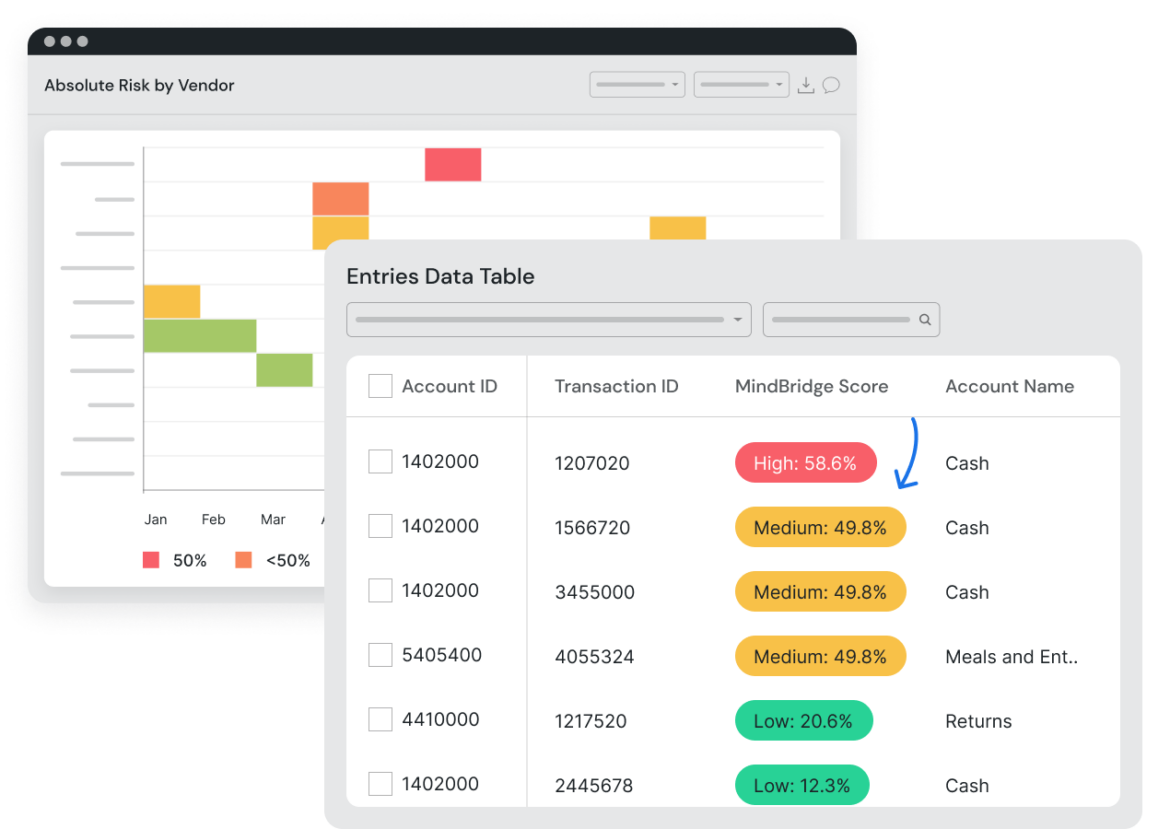Click the magnifier icon in the table search box
1170x829 pixels.
(x=924, y=319)
